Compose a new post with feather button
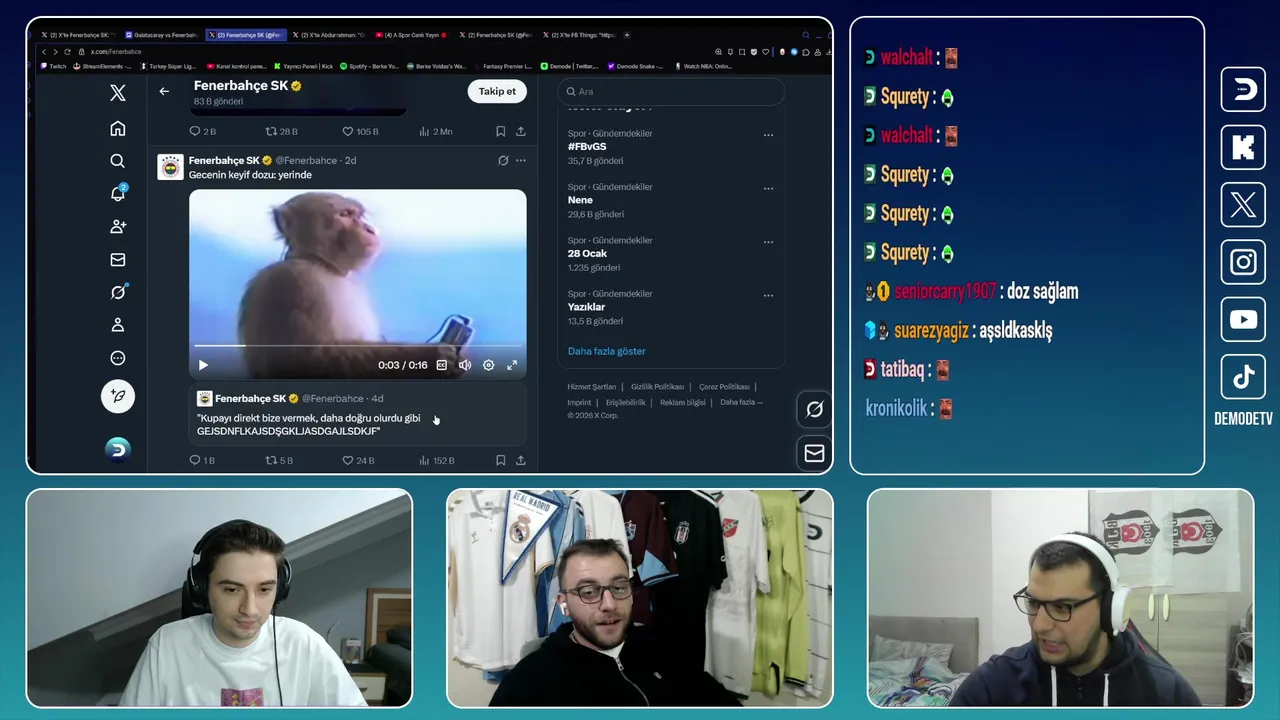The image size is (1280, 720). (x=118, y=396)
